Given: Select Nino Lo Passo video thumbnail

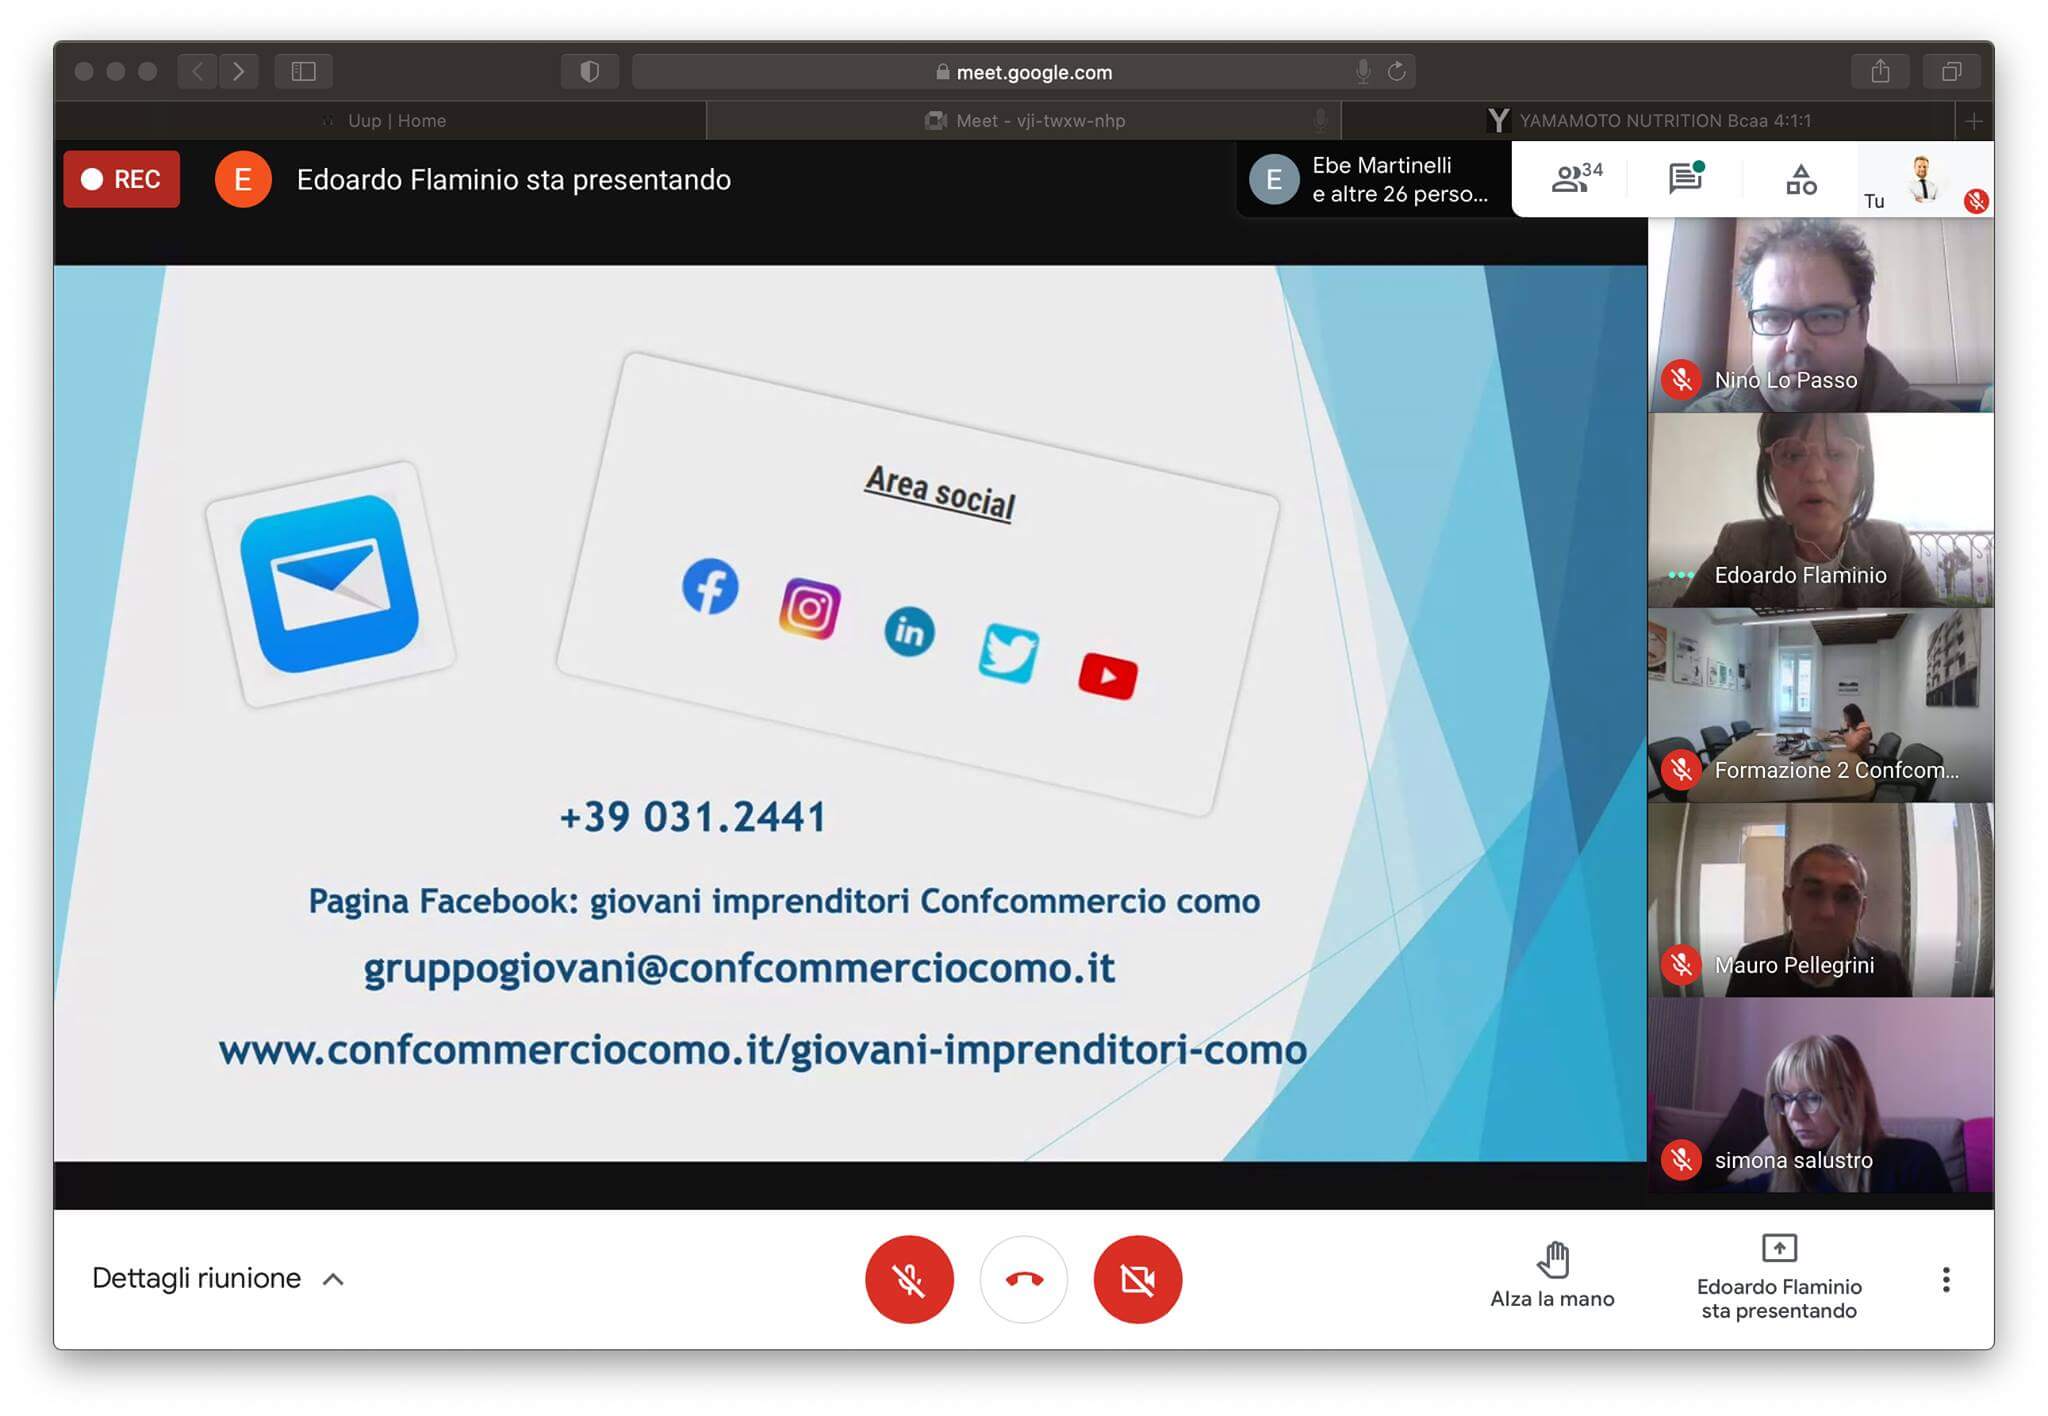Looking at the screenshot, I should pos(1819,315).
